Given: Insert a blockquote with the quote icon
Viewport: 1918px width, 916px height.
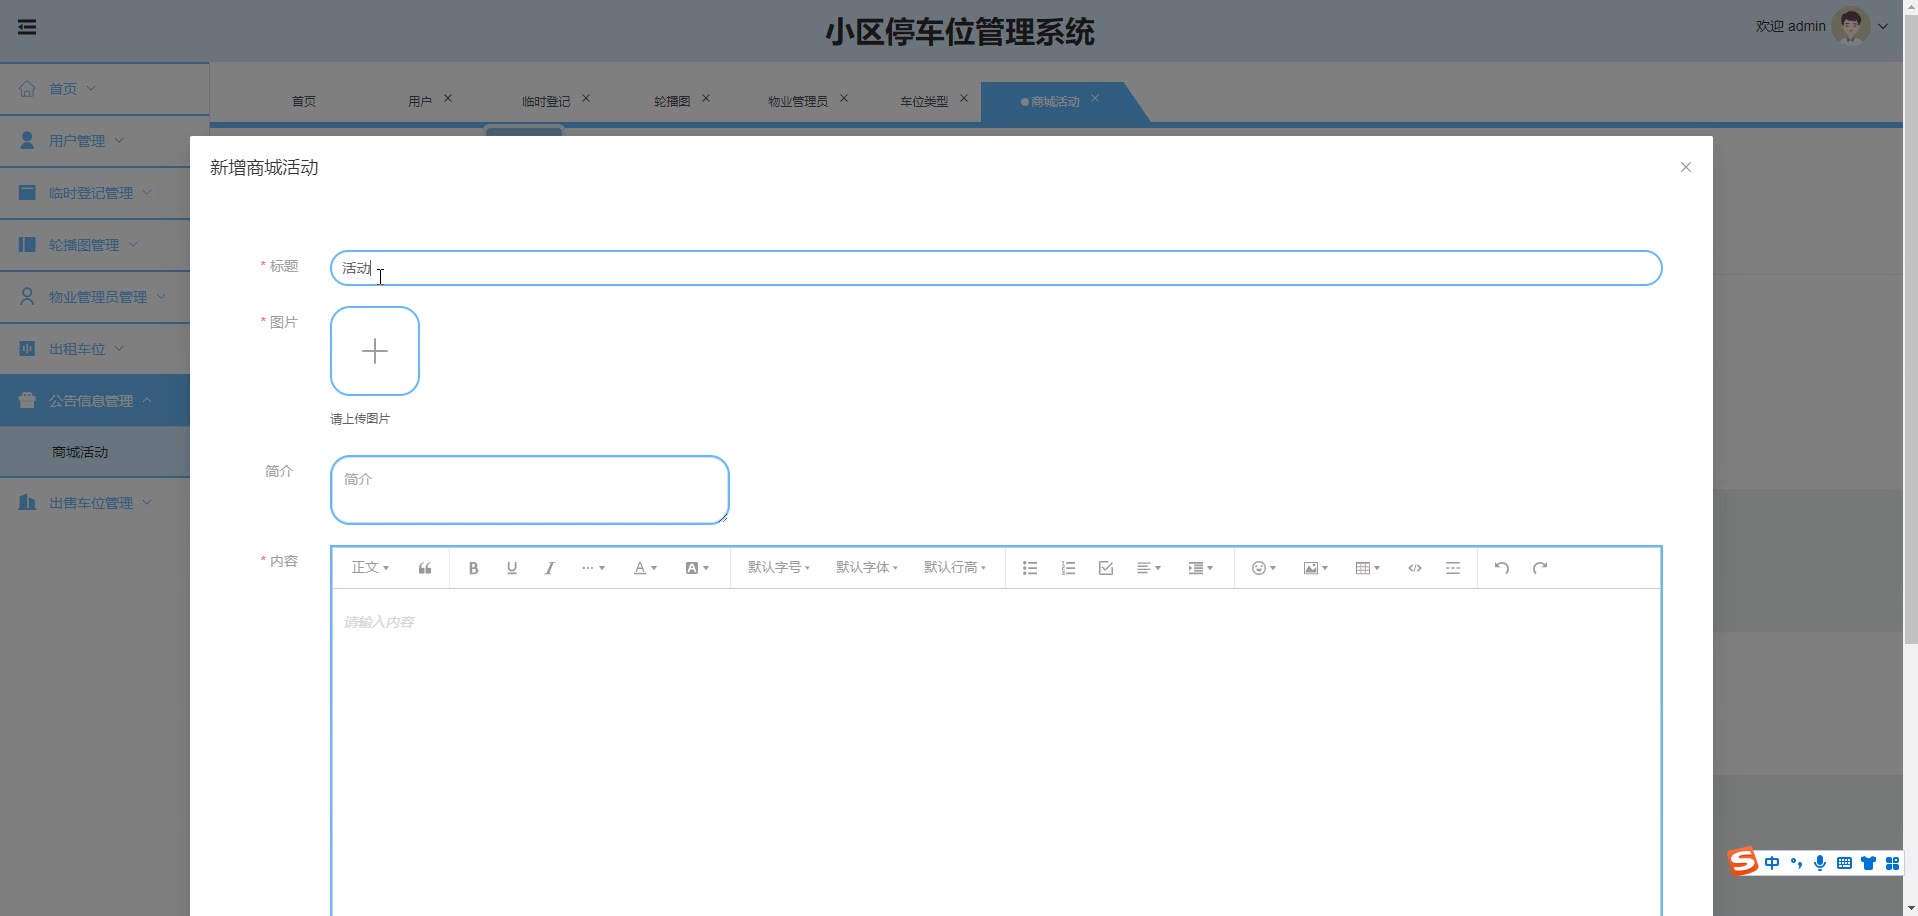Looking at the screenshot, I should pyautogui.click(x=425, y=568).
